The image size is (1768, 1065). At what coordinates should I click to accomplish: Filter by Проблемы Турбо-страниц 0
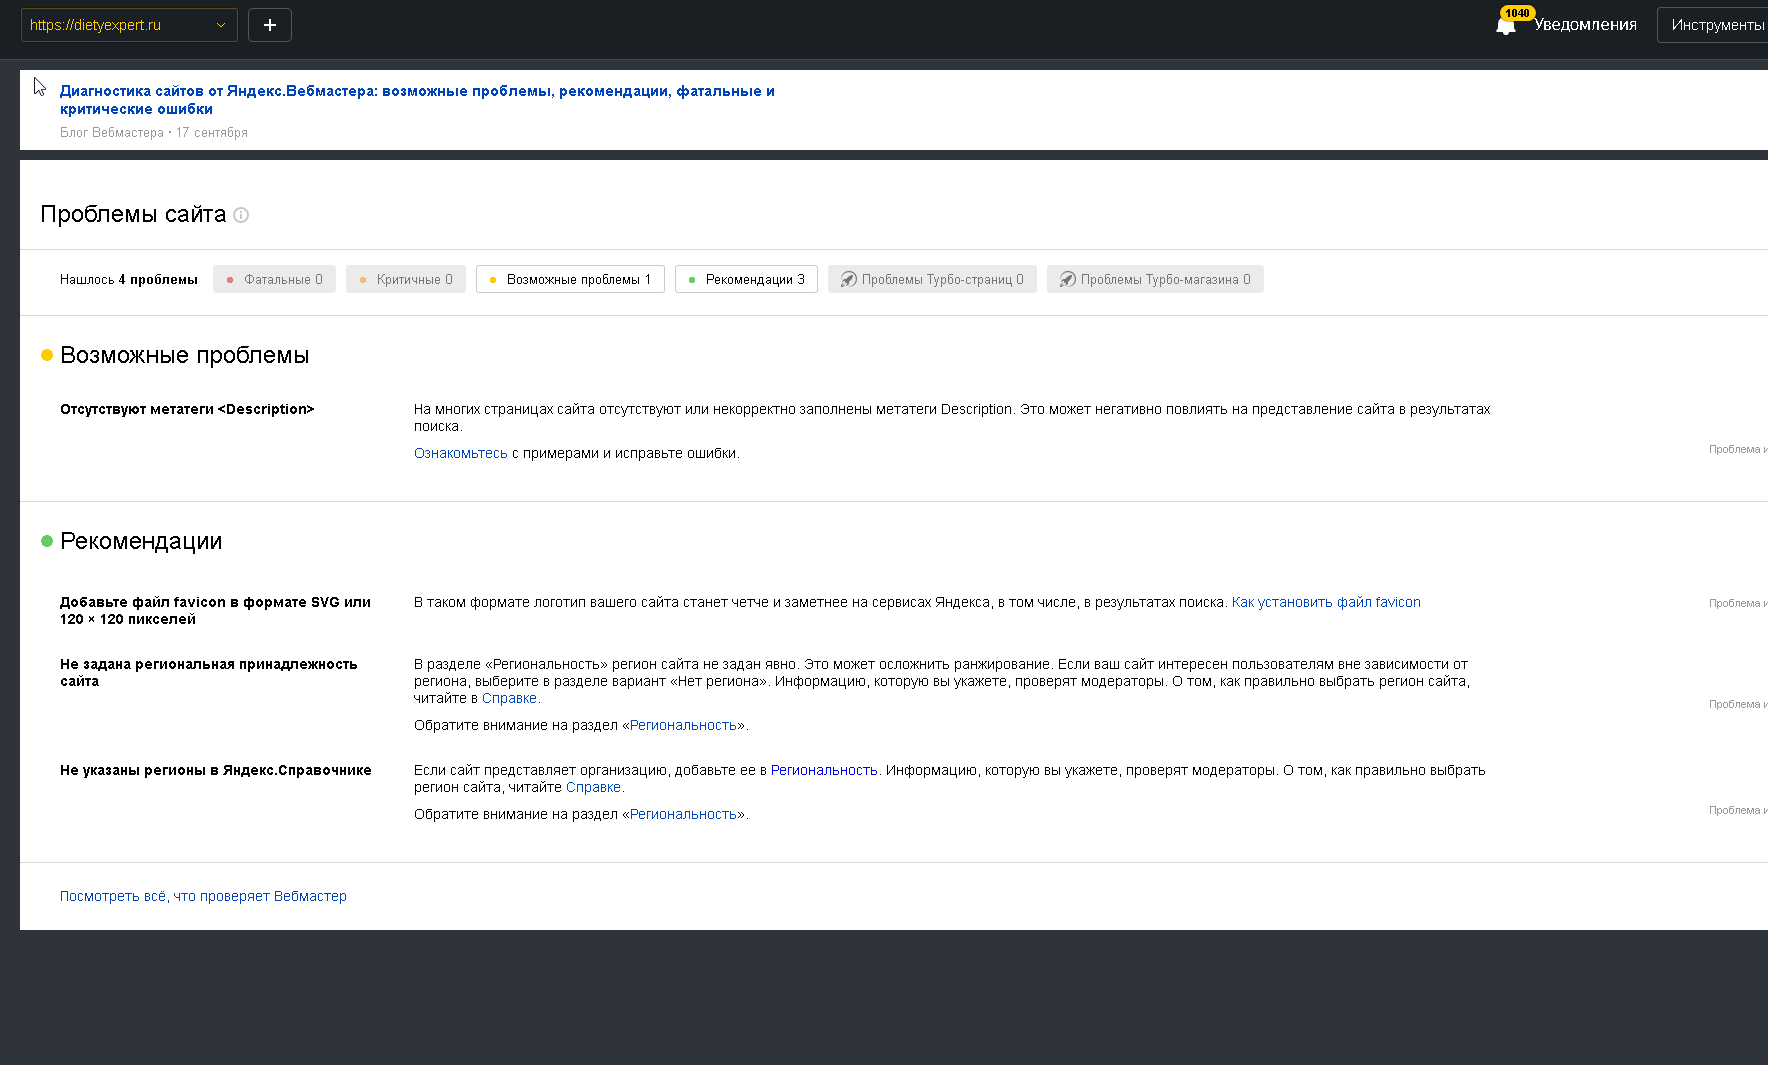coord(932,279)
